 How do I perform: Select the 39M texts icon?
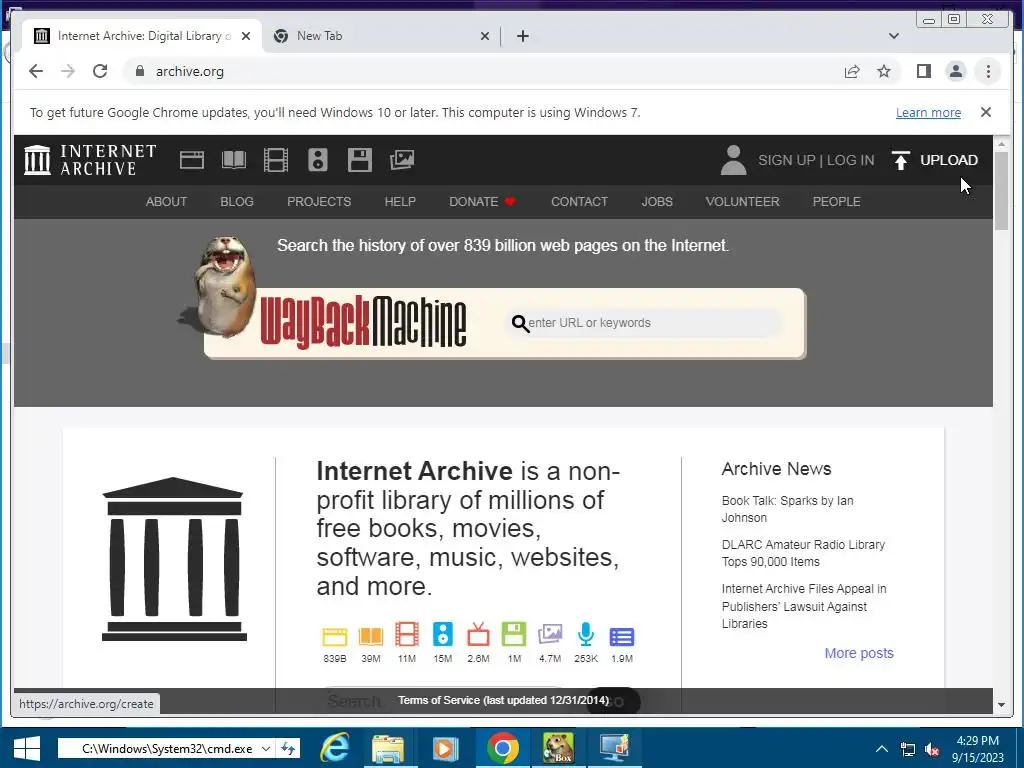(x=370, y=636)
